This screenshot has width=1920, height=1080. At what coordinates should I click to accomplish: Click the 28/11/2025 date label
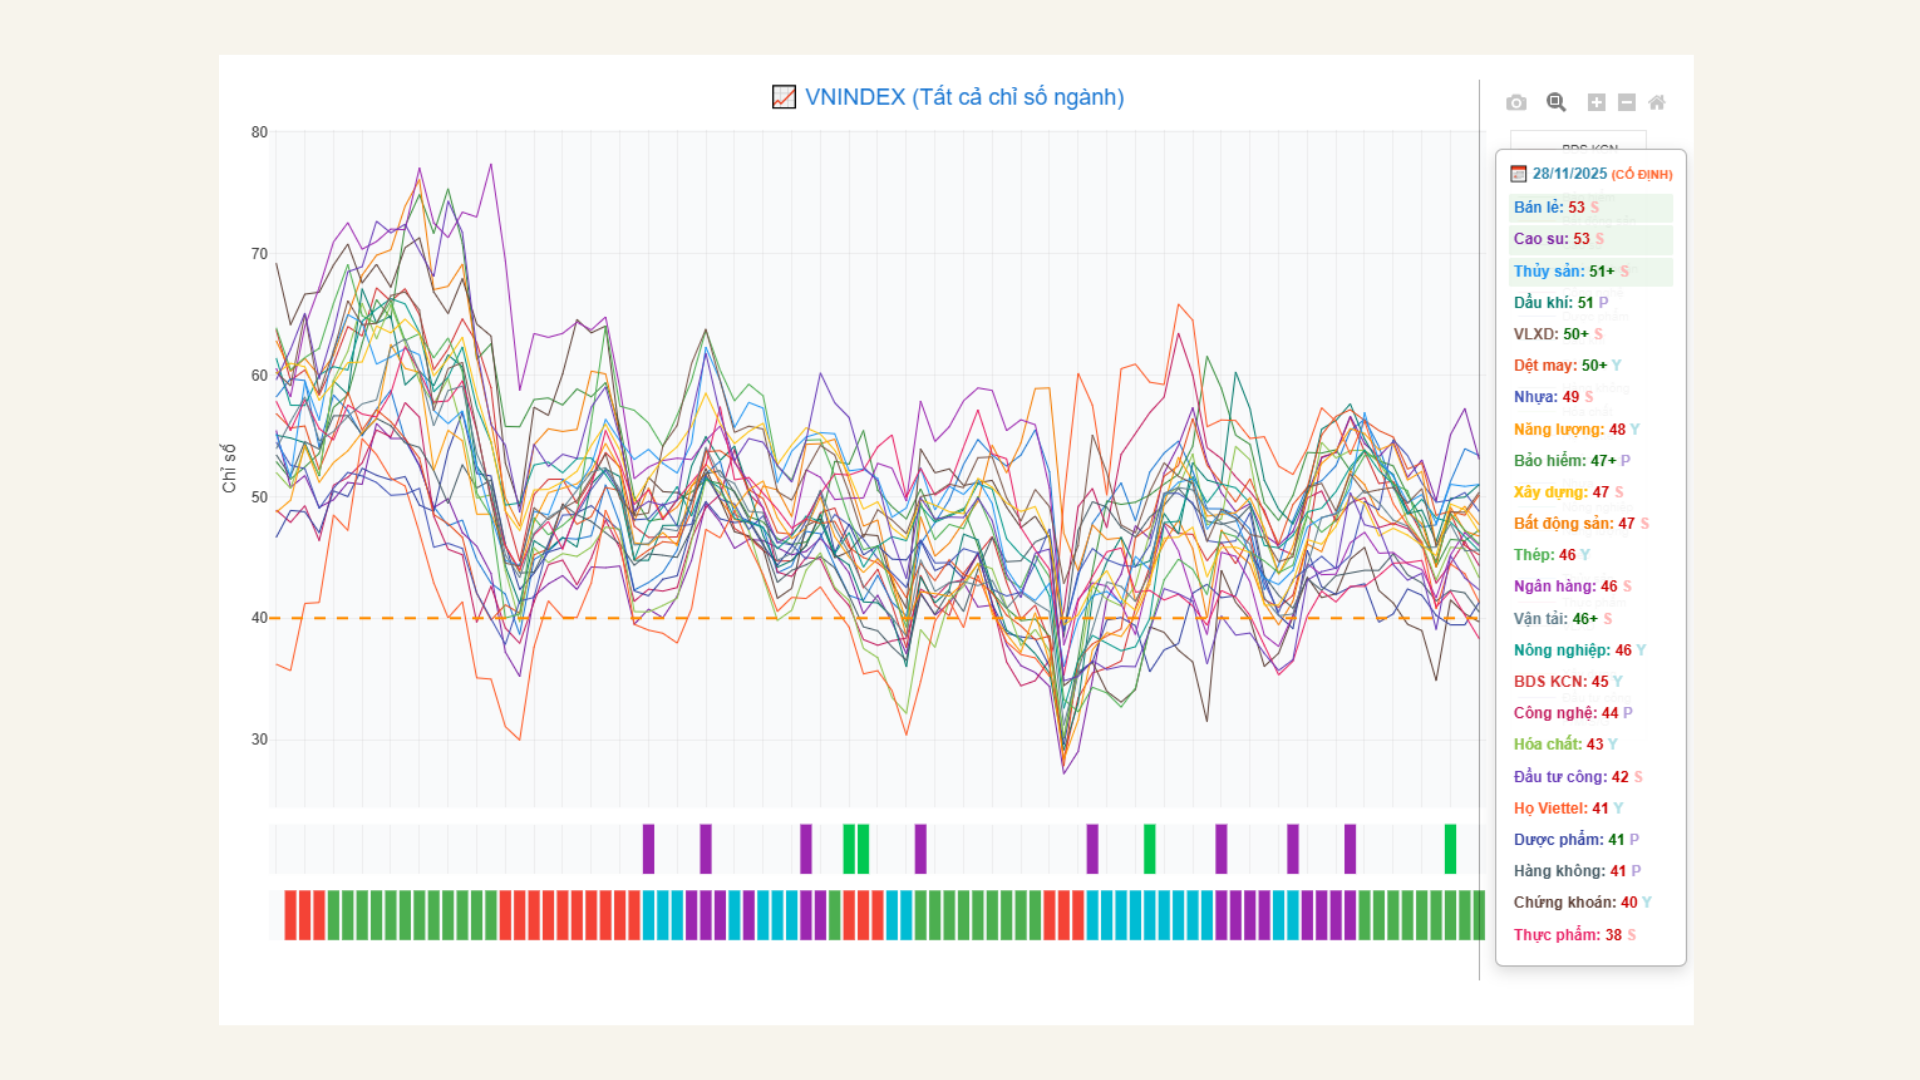(x=1569, y=174)
